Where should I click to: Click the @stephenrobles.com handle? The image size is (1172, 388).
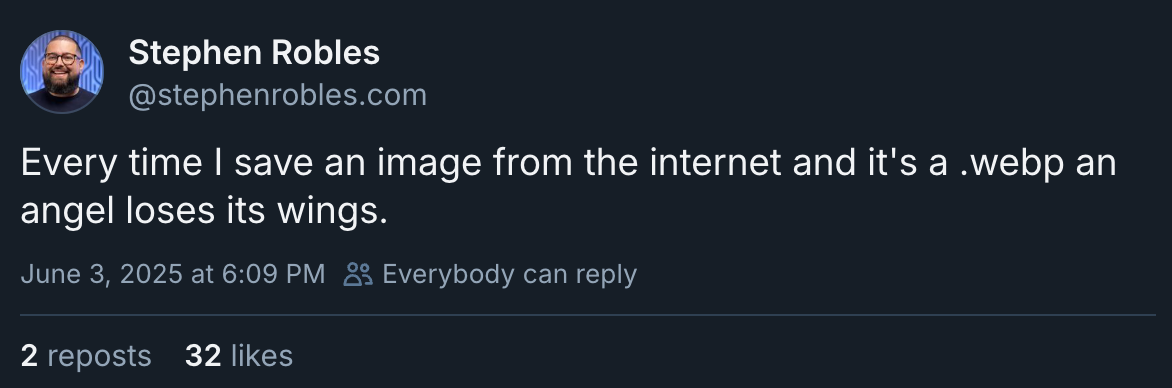click(277, 95)
